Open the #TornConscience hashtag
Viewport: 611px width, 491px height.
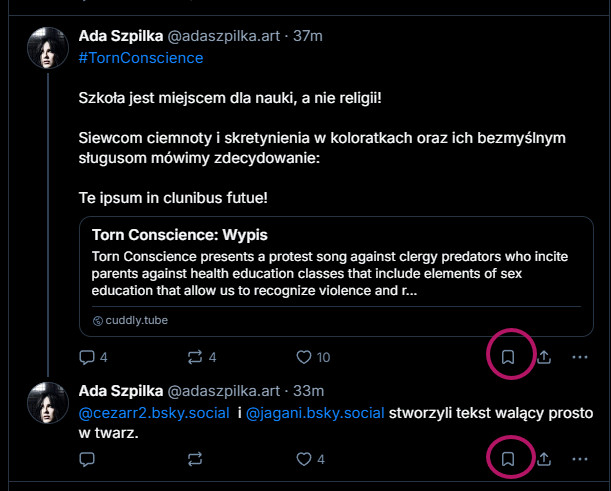[141, 58]
